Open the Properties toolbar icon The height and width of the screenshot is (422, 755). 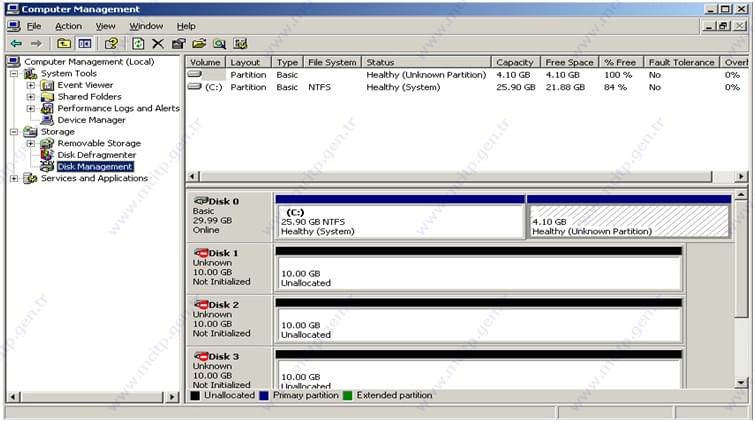pyautogui.click(x=178, y=44)
